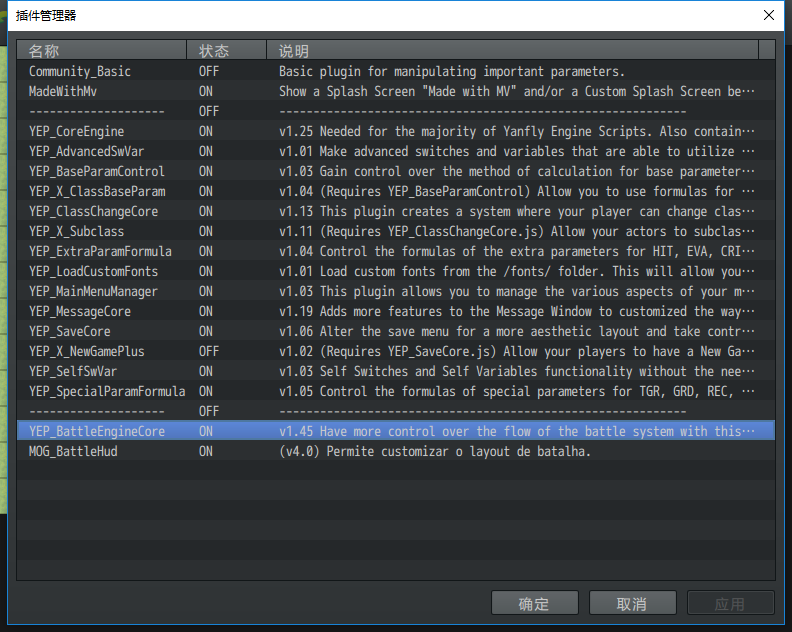Click the 确定 button

[534, 603]
